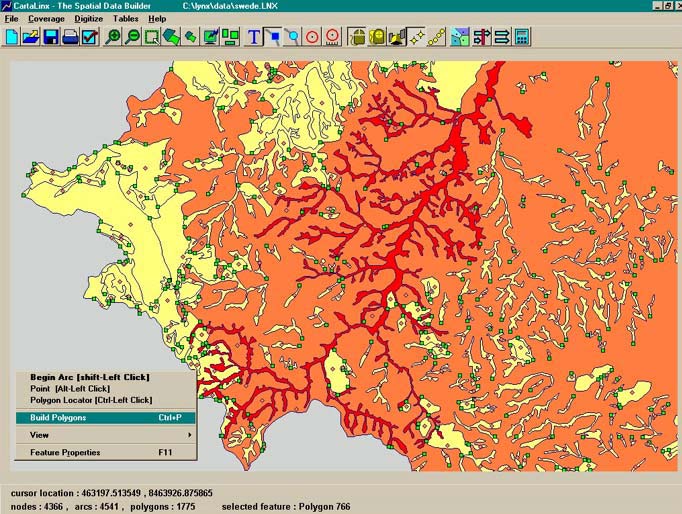Print the map with the printer icon

(x=70, y=37)
